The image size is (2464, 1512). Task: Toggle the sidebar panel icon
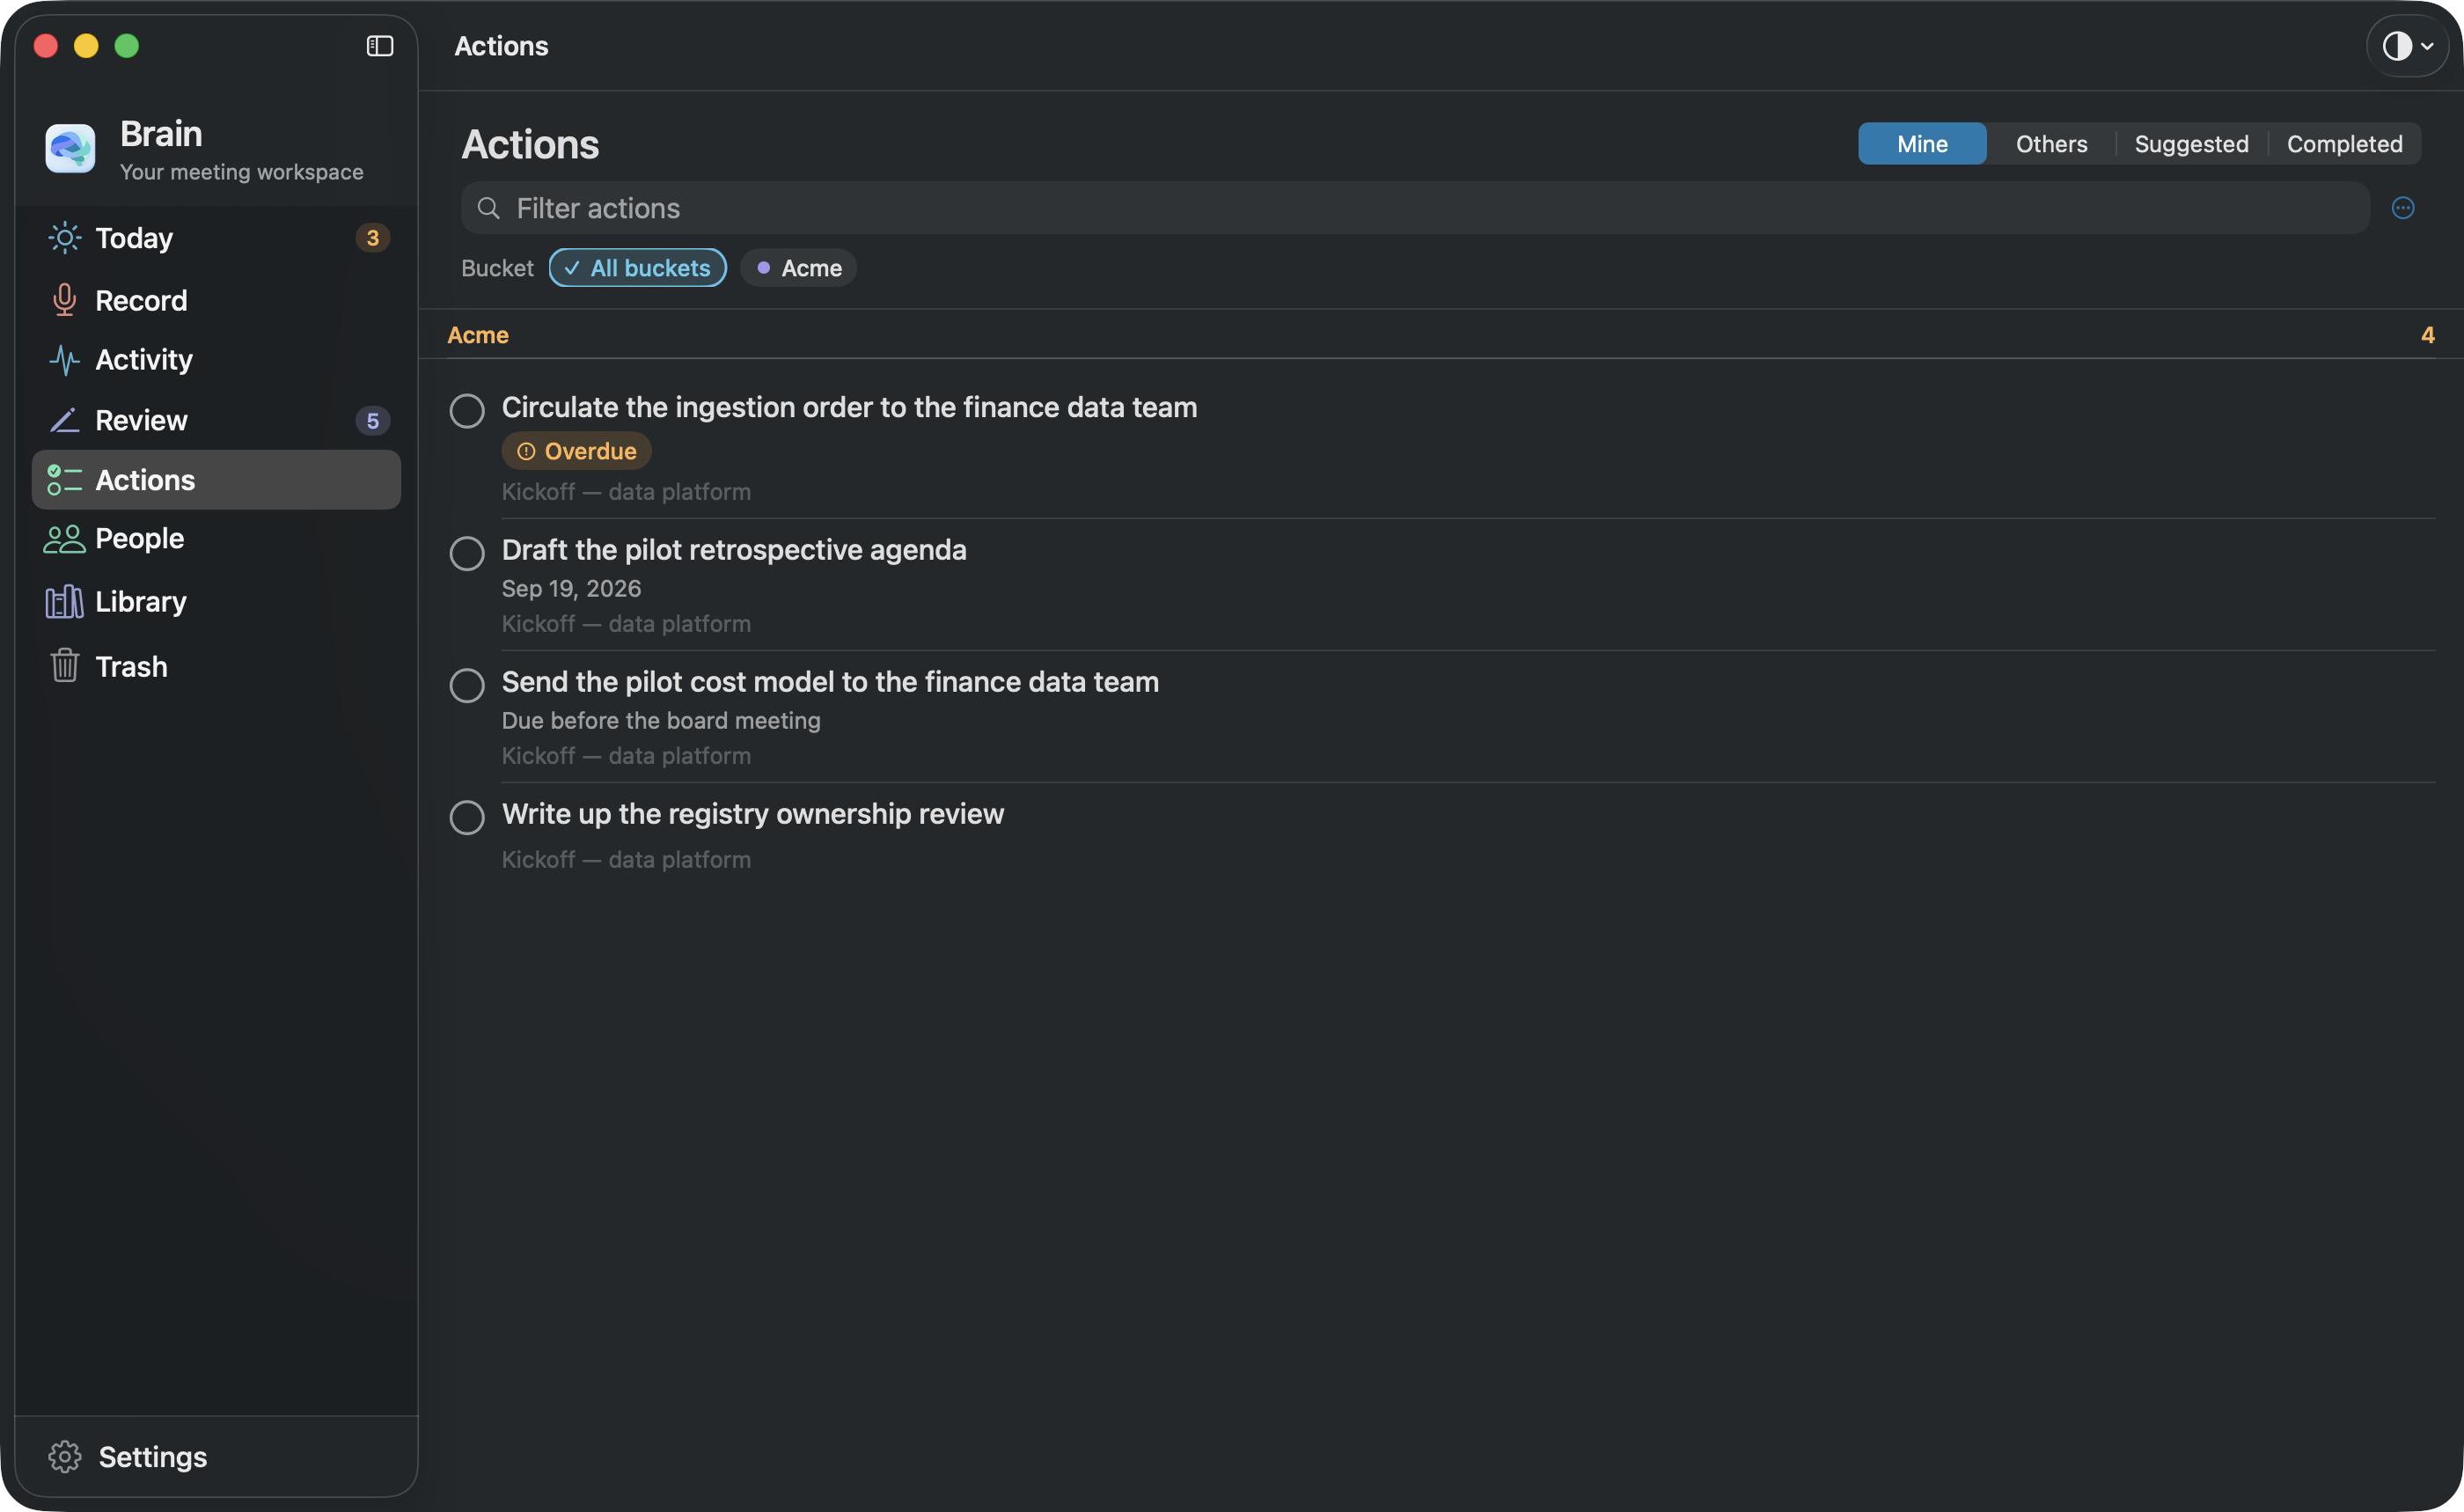[380, 46]
